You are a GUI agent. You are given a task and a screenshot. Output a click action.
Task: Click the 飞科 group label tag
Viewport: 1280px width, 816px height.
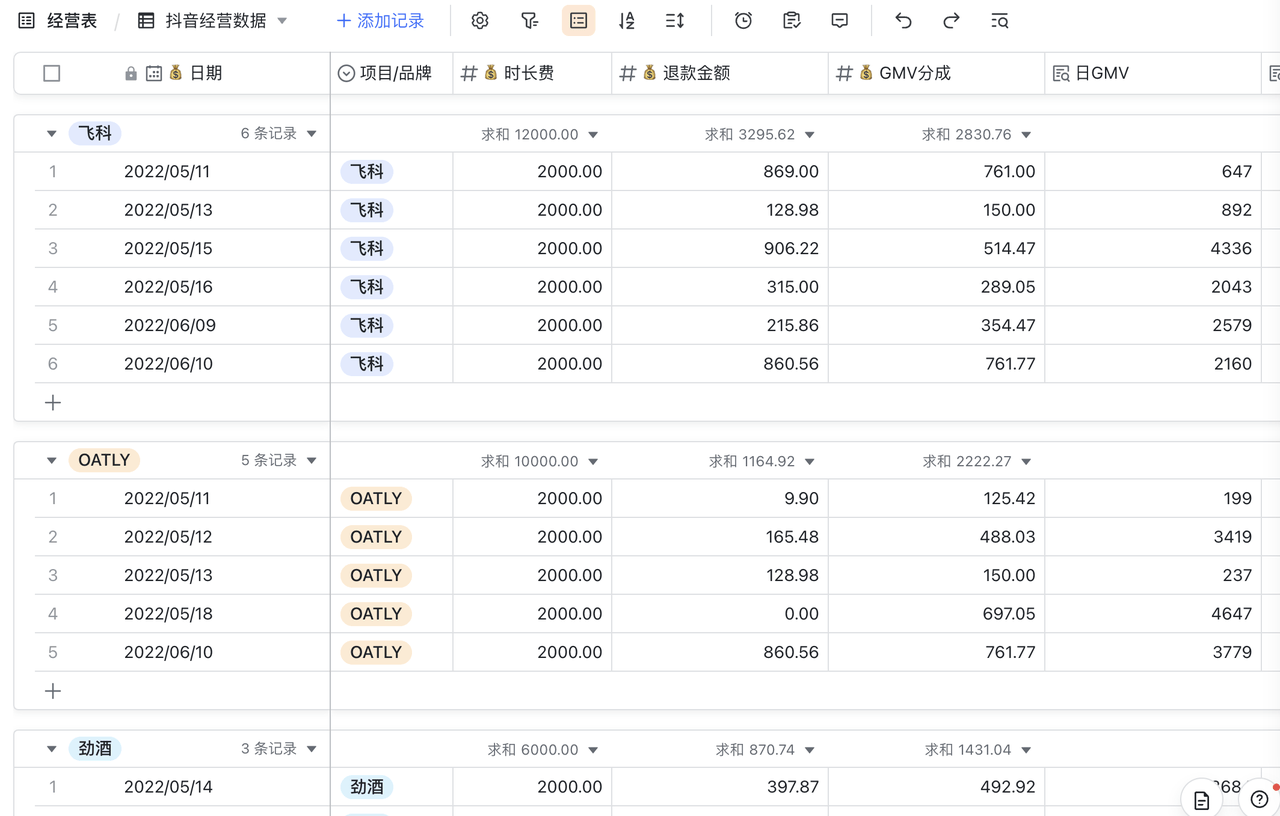[x=95, y=133]
